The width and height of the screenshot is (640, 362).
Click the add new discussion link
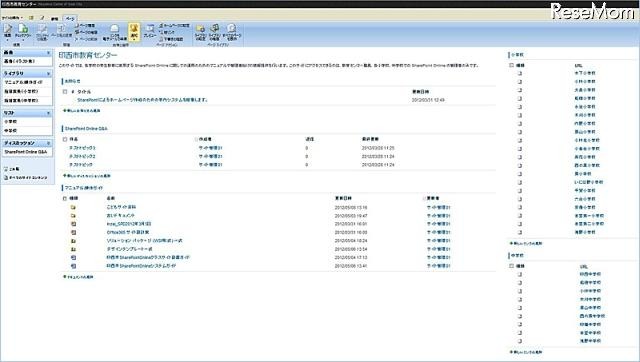tap(87, 176)
